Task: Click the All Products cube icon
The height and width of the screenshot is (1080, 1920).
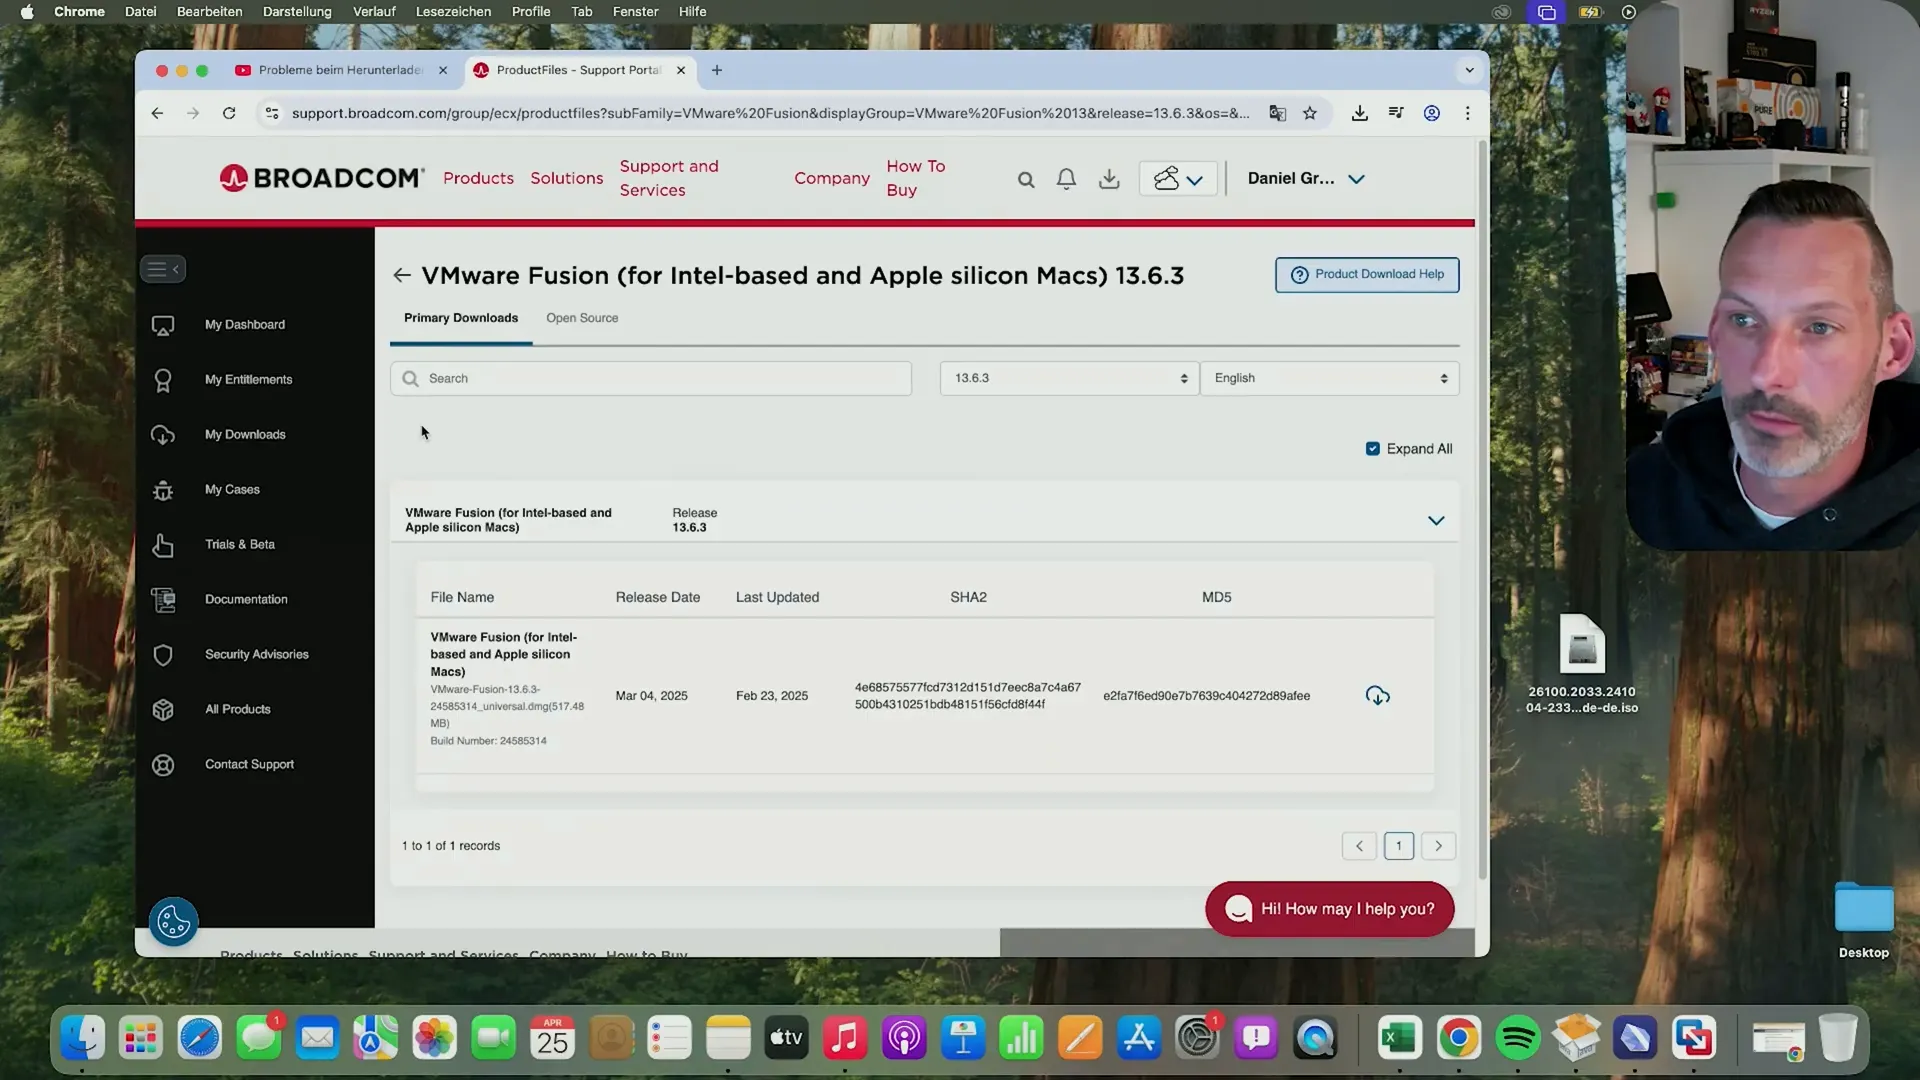Action: pos(163,710)
